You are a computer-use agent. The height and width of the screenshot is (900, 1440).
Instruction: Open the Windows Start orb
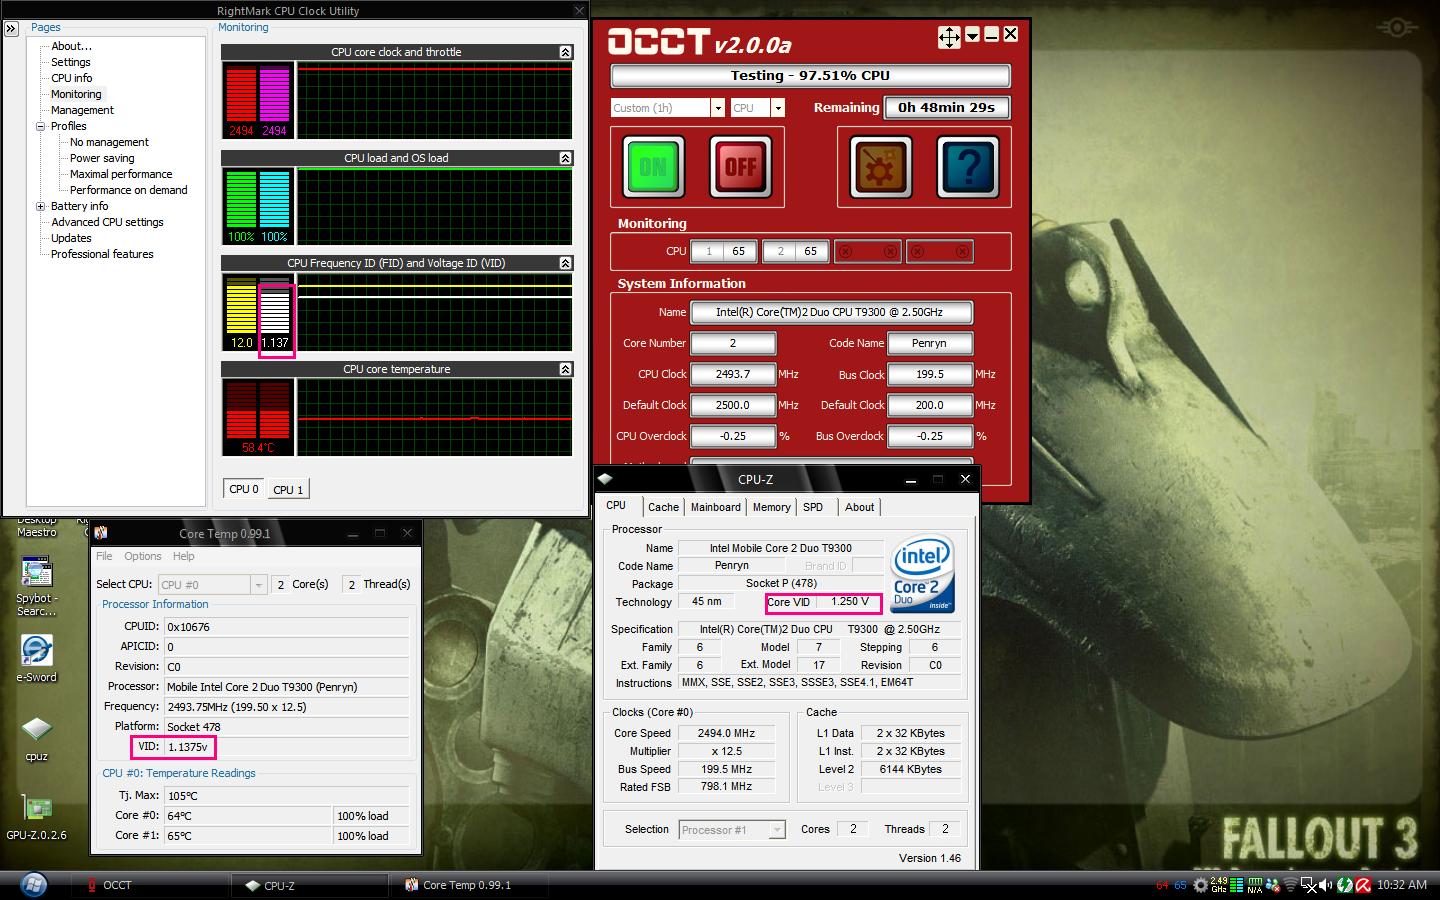(32, 885)
